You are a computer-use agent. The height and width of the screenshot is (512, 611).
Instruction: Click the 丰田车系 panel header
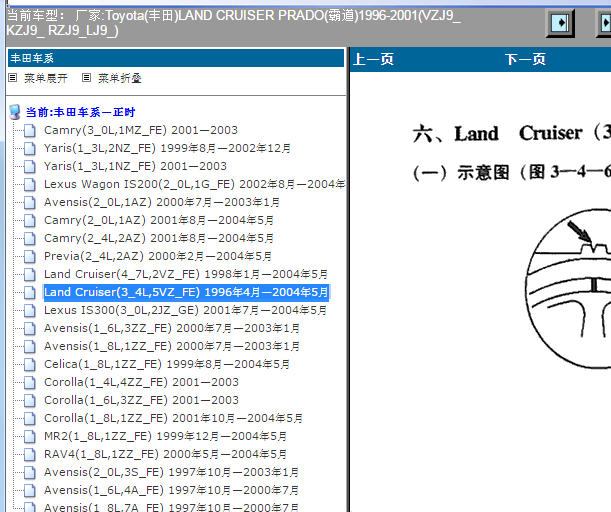coord(176,58)
